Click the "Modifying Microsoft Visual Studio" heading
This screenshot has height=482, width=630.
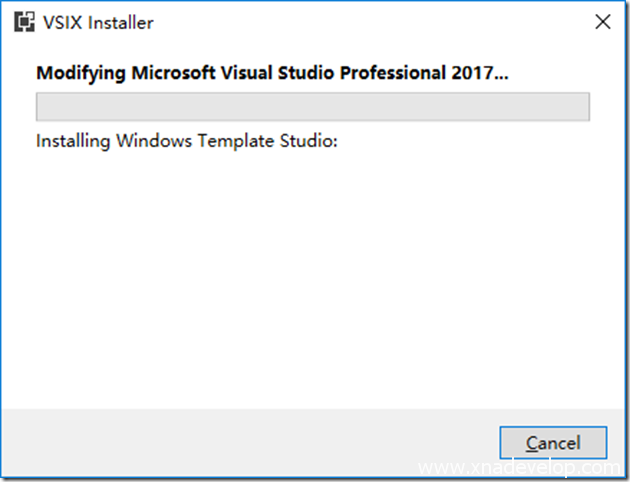click(271, 73)
